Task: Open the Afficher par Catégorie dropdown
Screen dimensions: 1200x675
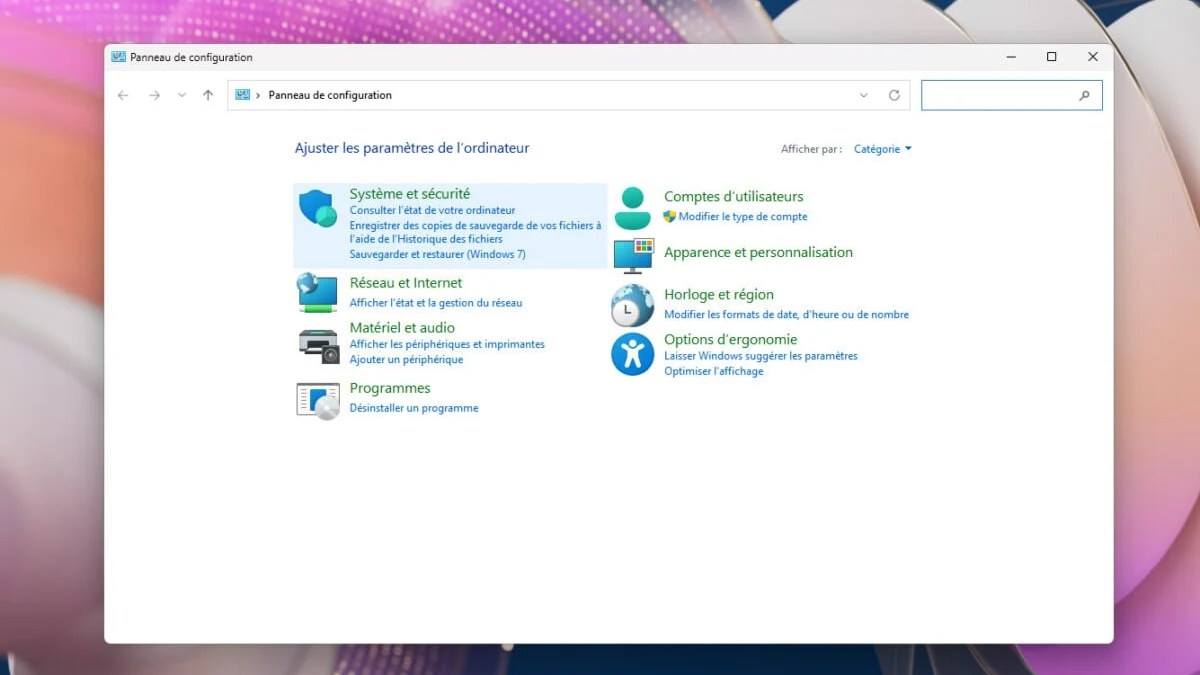Action: coord(883,149)
